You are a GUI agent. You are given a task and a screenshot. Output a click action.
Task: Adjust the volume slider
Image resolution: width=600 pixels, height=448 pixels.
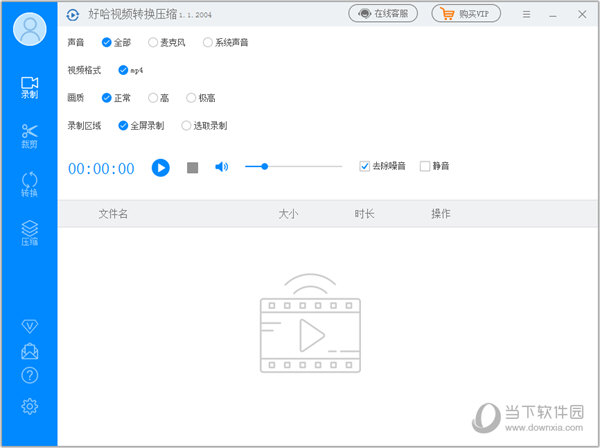(x=264, y=167)
